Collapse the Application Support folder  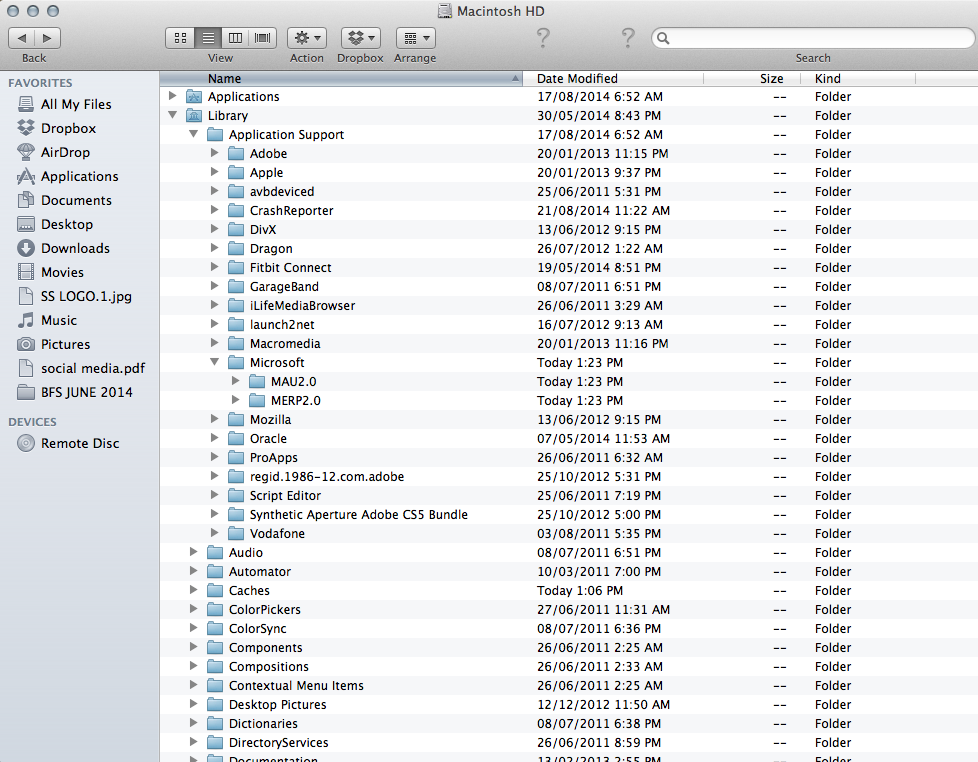(x=193, y=134)
